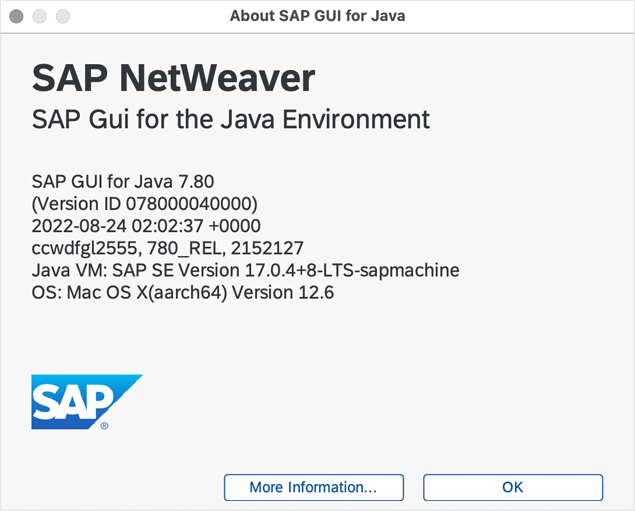
Task: Click the SAP logo image
Action: click(x=87, y=402)
